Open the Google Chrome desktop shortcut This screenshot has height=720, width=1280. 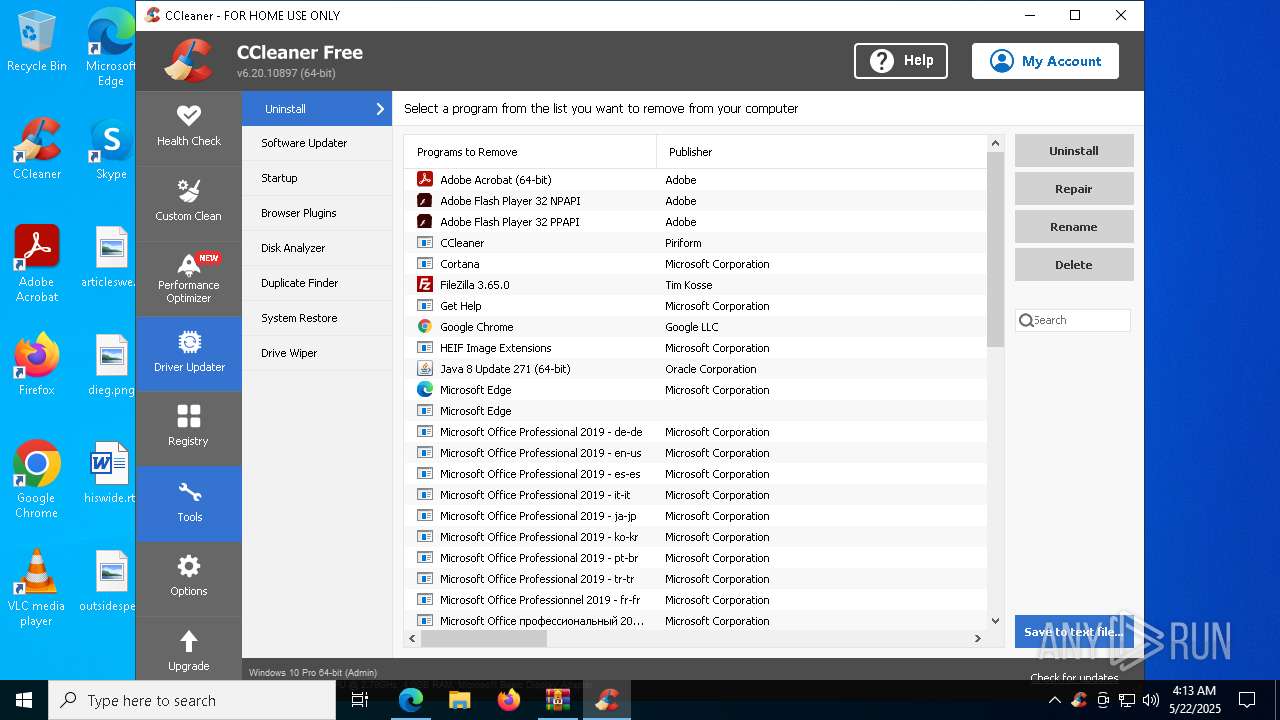(36, 480)
